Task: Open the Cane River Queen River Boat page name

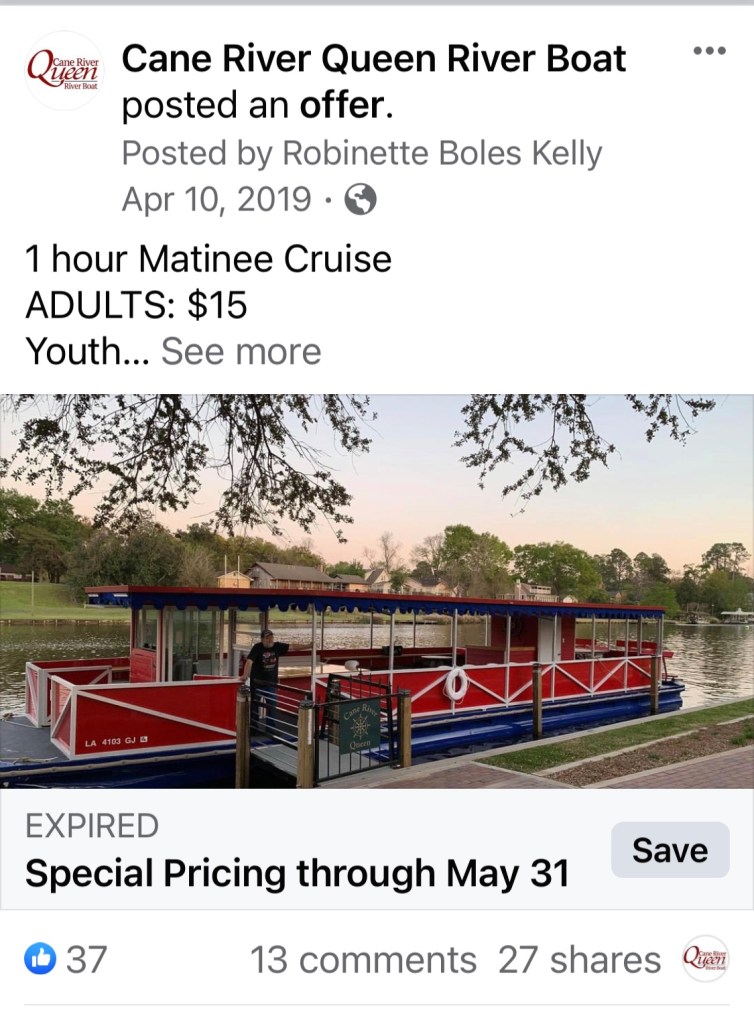Action: [x=374, y=59]
